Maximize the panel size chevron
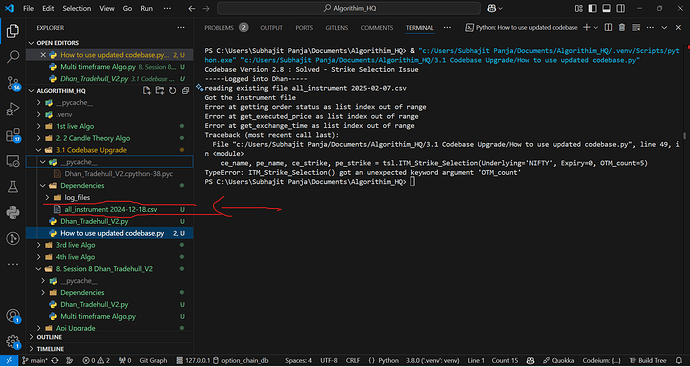This screenshot has height=367, width=690. [x=664, y=27]
